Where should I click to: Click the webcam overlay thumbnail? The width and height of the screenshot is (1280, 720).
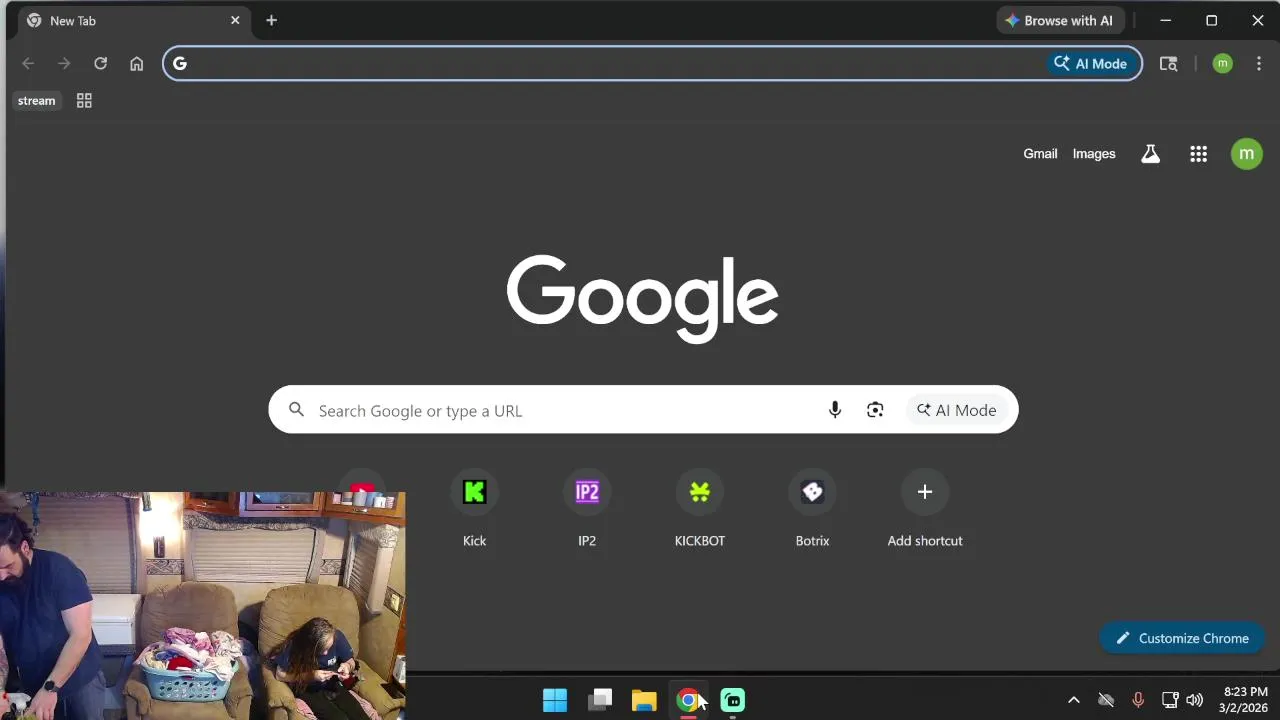(x=203, y=606)
